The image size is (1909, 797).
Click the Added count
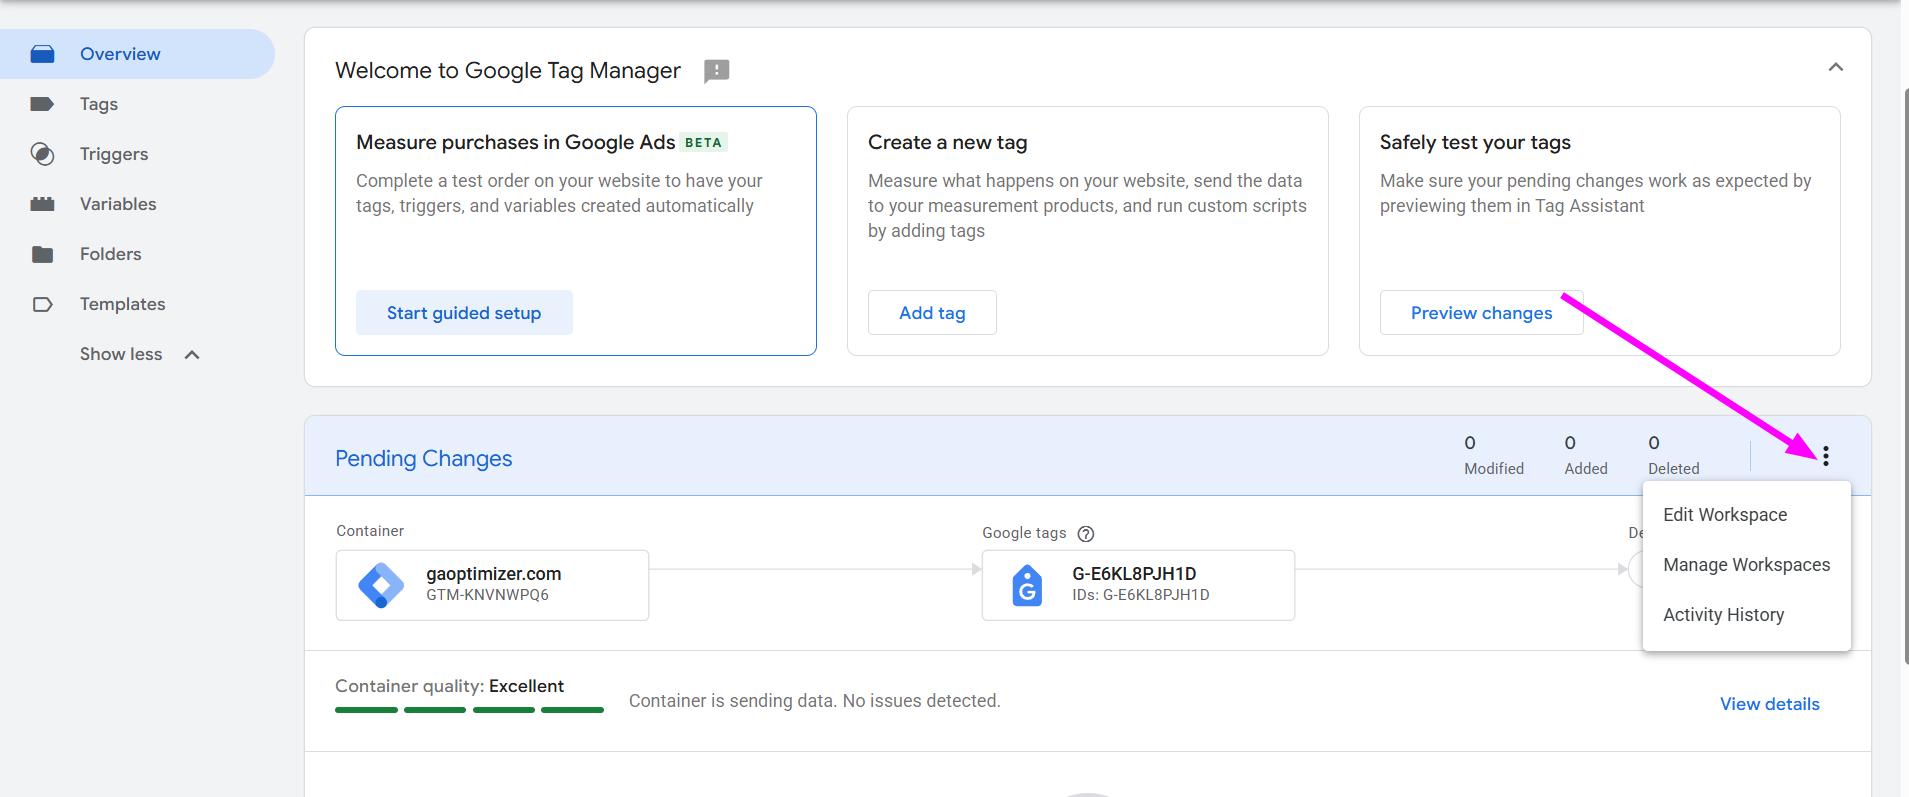click(x=1586, y=455)
